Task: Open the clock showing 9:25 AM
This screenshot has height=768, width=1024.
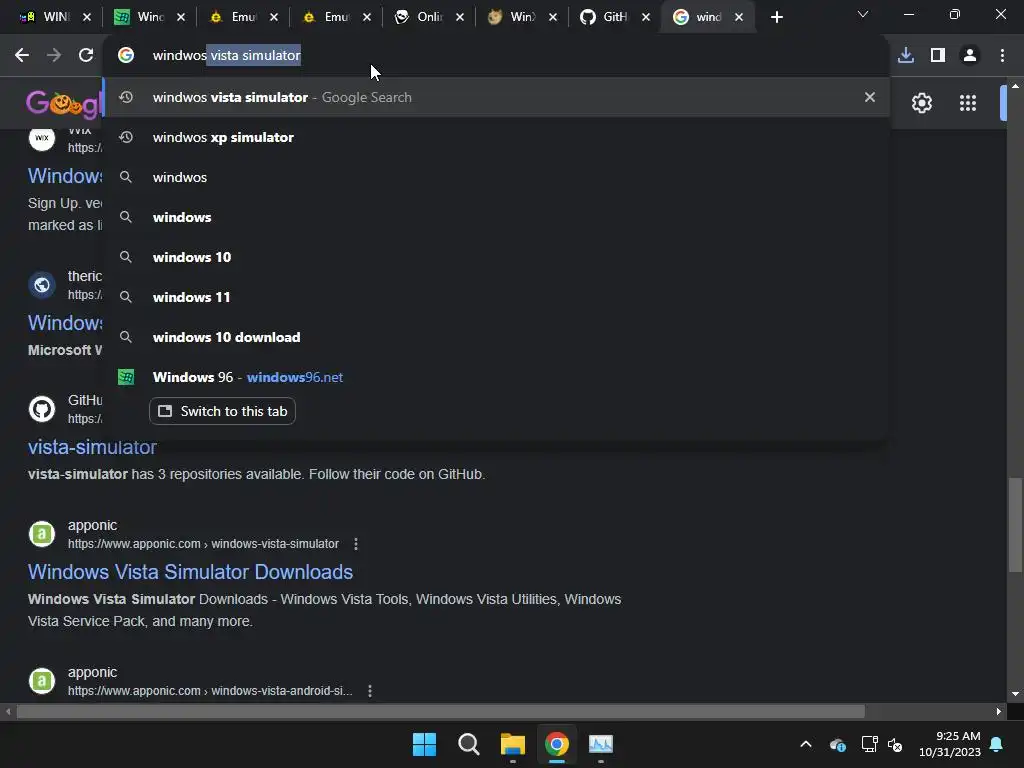Action: pyautogui.click(x=950, y=744)
